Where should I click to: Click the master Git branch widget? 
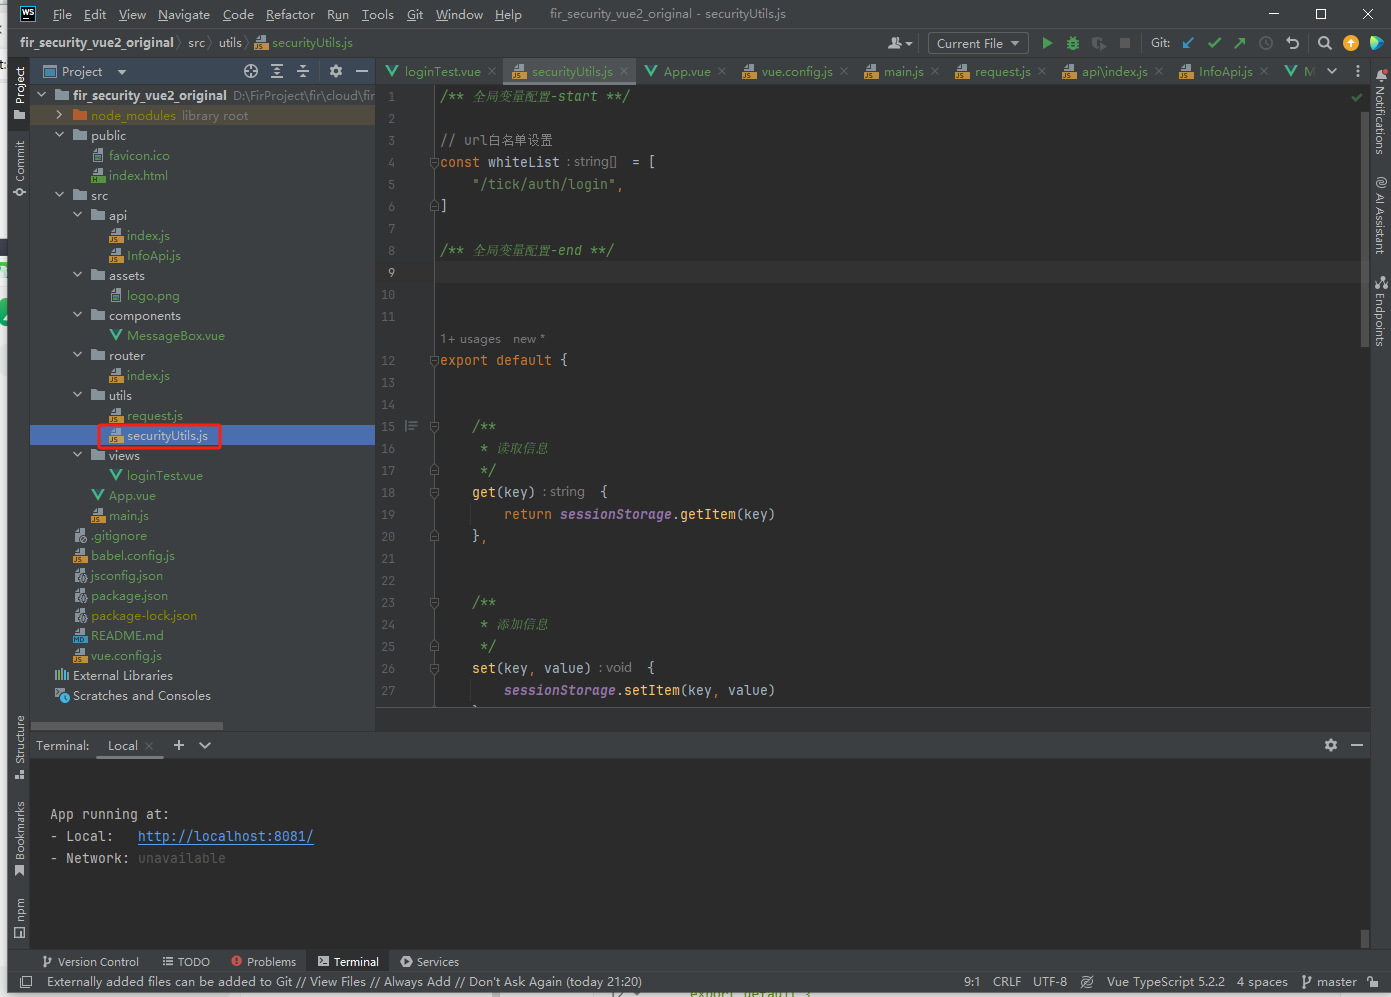tap(1329, 982)
